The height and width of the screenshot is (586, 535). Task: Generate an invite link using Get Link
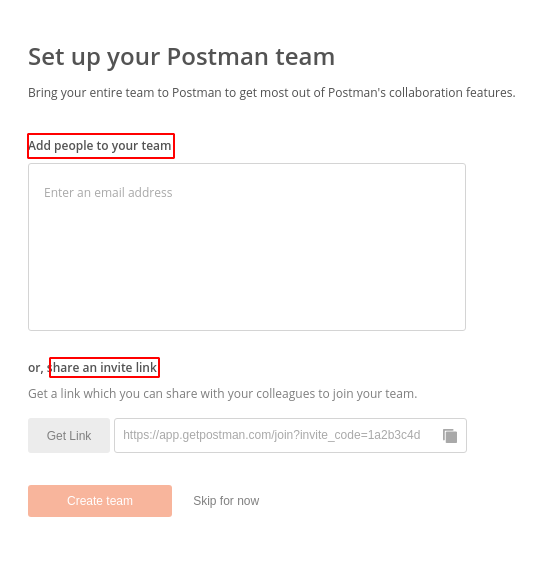coord(69,435)
